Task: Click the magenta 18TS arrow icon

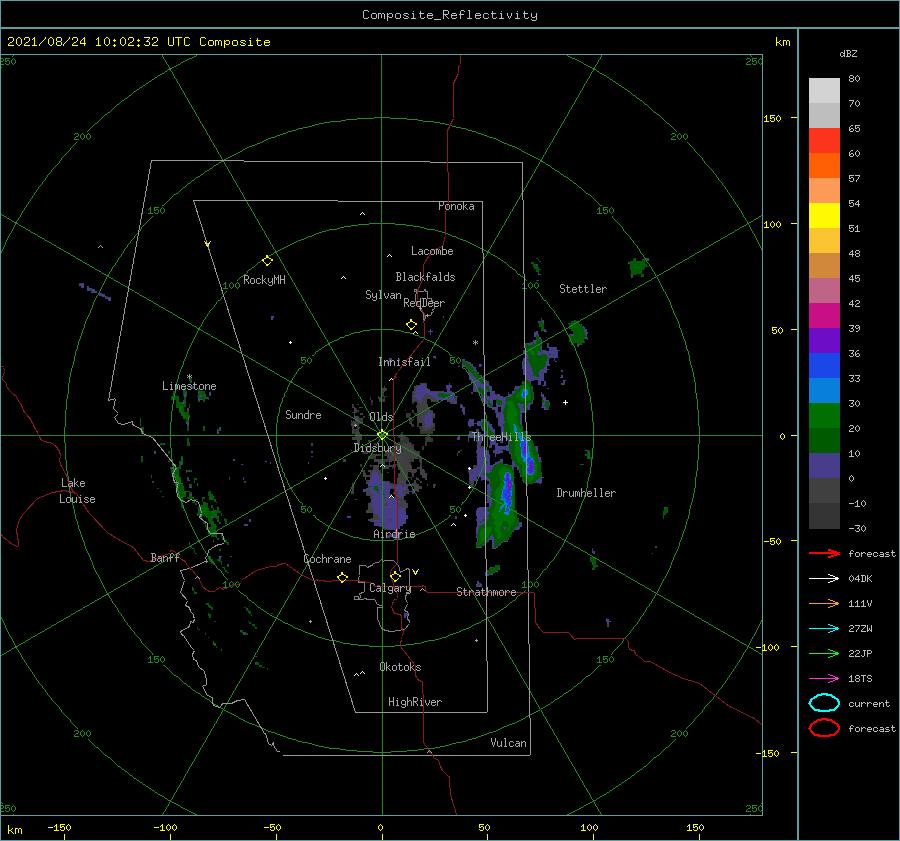Action: [824, 679]
